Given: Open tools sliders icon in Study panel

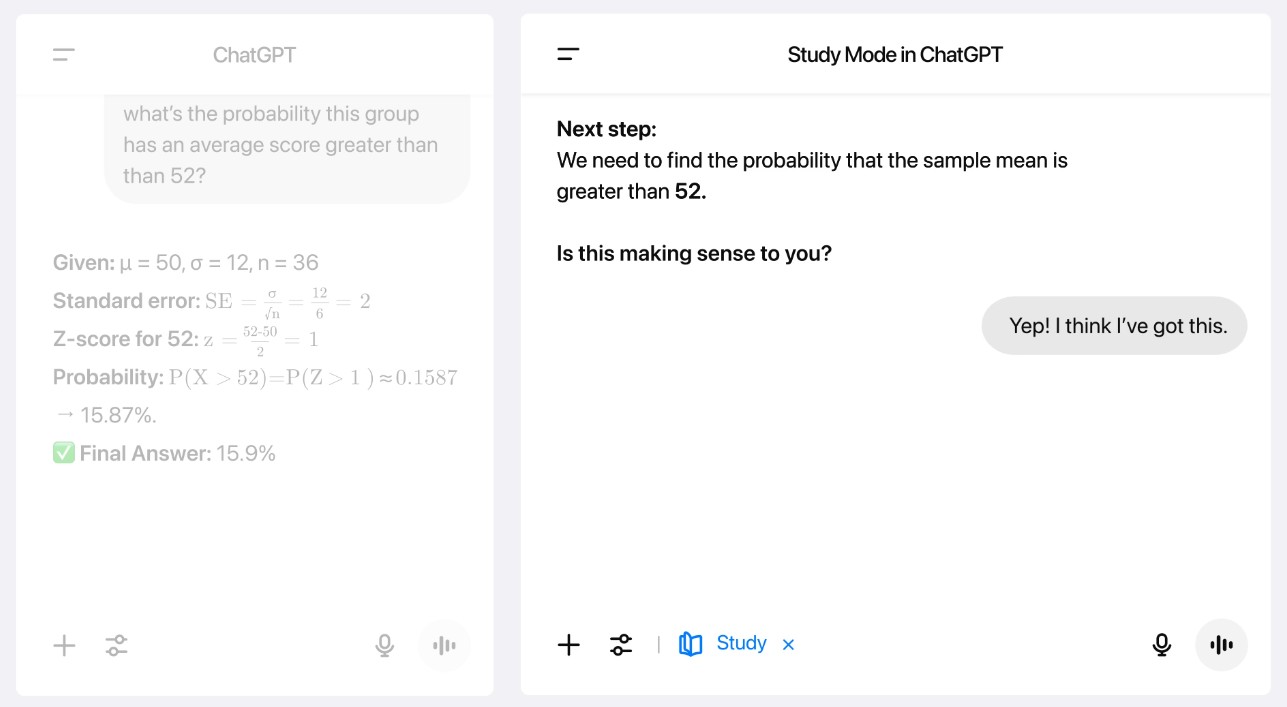Looking at the screenshot, I should point(621,645).
